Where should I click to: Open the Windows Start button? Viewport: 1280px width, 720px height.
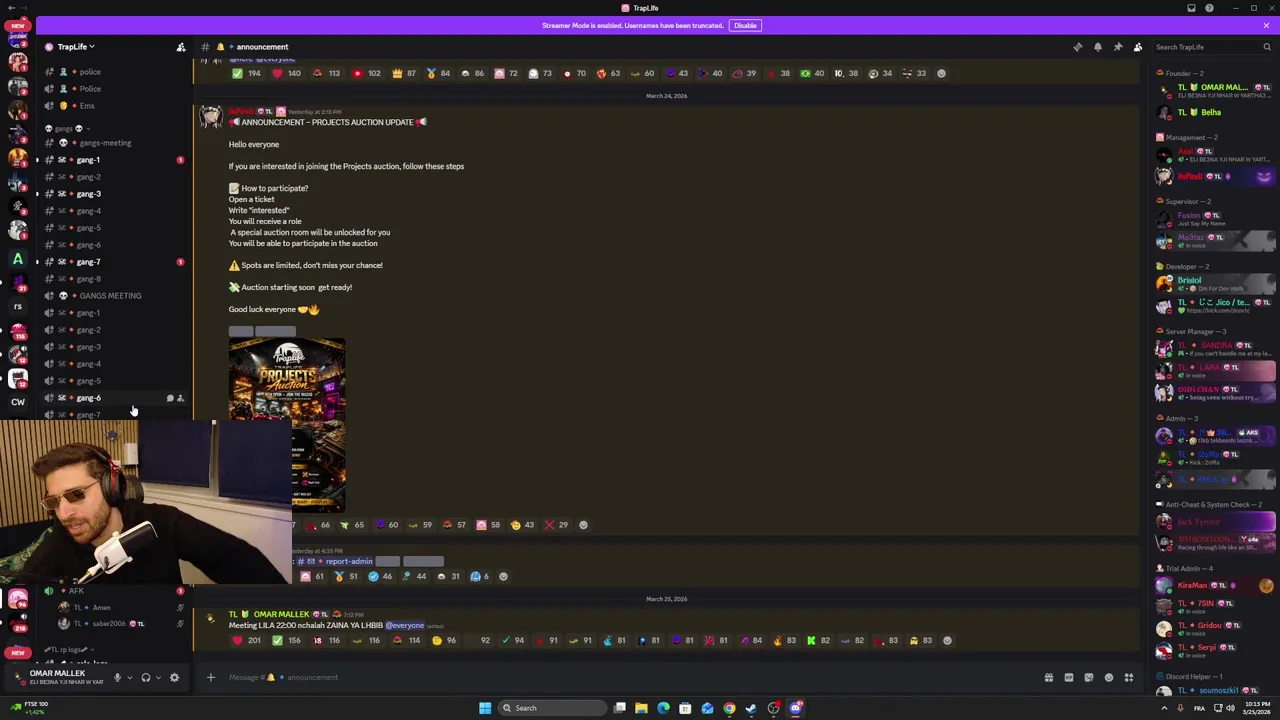485,708
